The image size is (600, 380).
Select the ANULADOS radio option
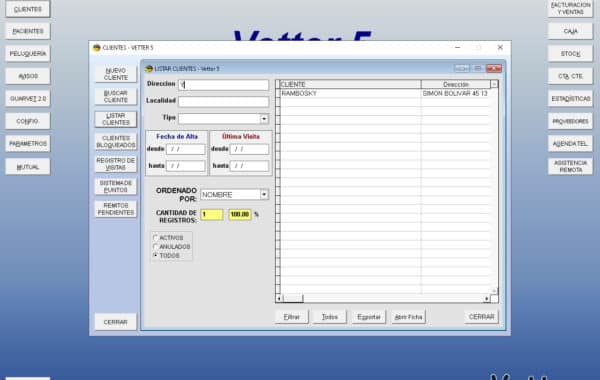[156, 246]
